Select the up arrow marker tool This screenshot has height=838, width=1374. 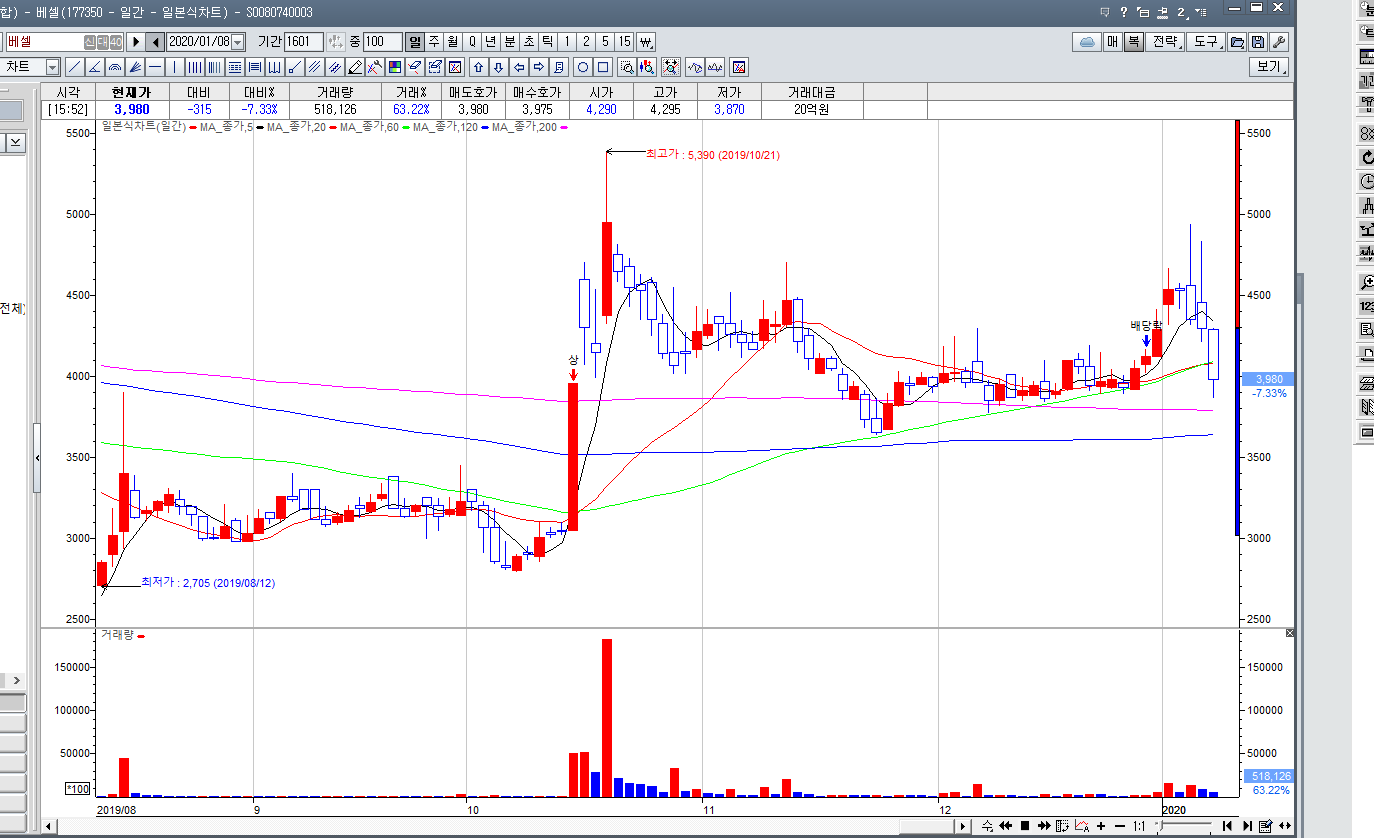(479, 67)
